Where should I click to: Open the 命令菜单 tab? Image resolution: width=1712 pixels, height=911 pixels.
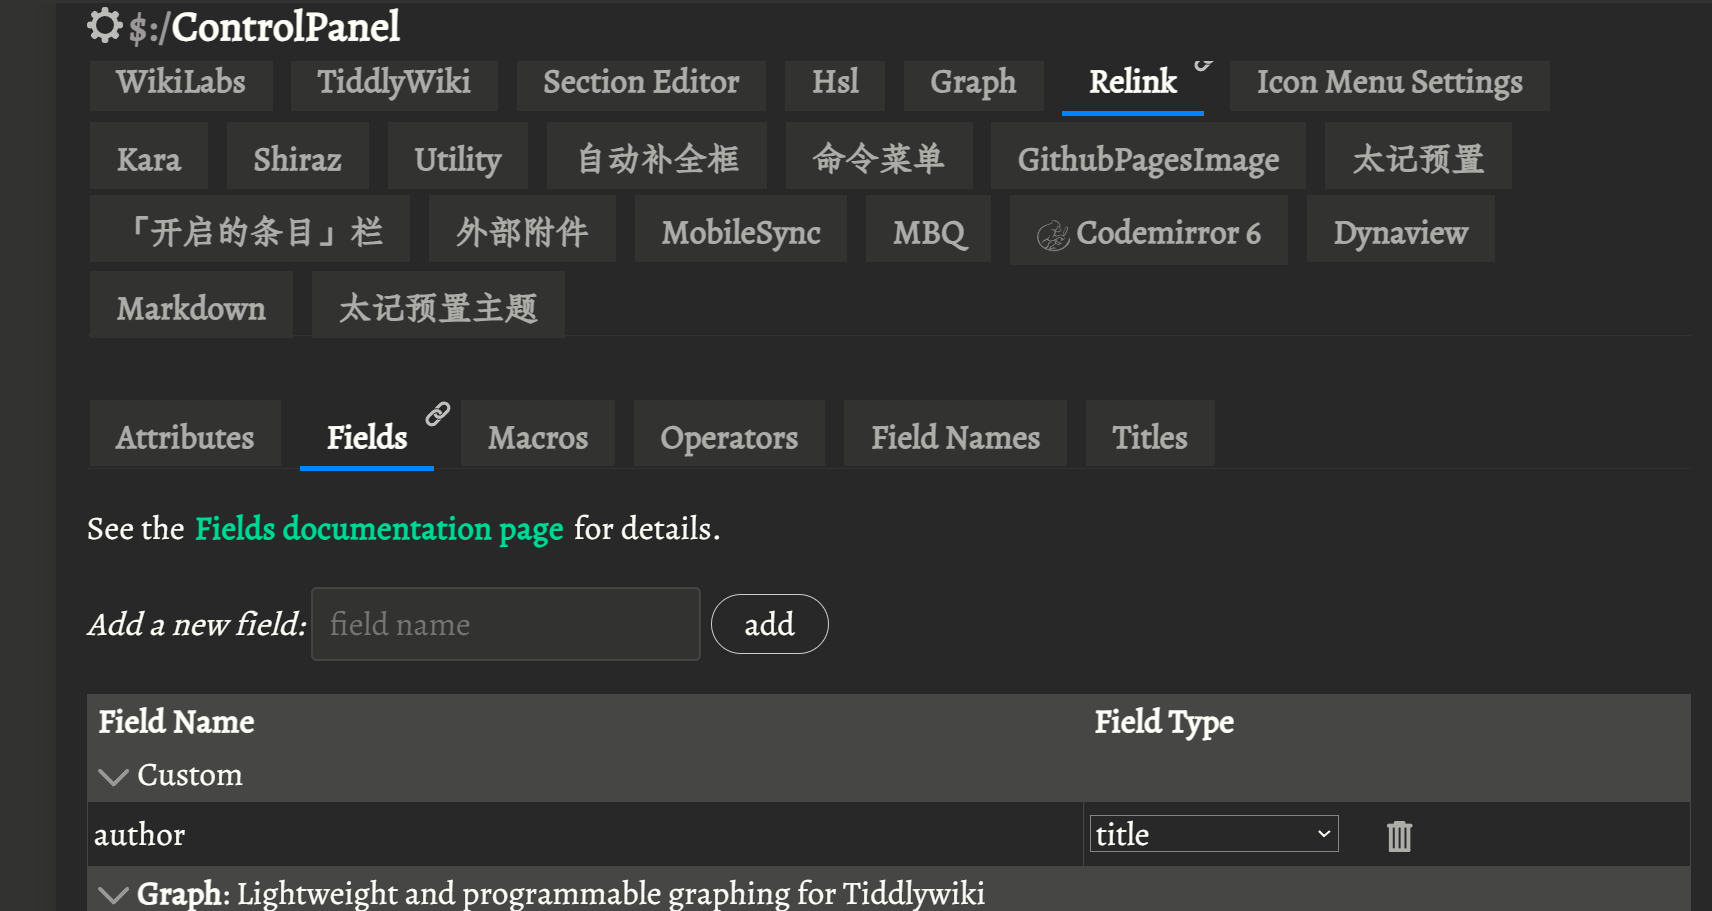coord(879,157)
